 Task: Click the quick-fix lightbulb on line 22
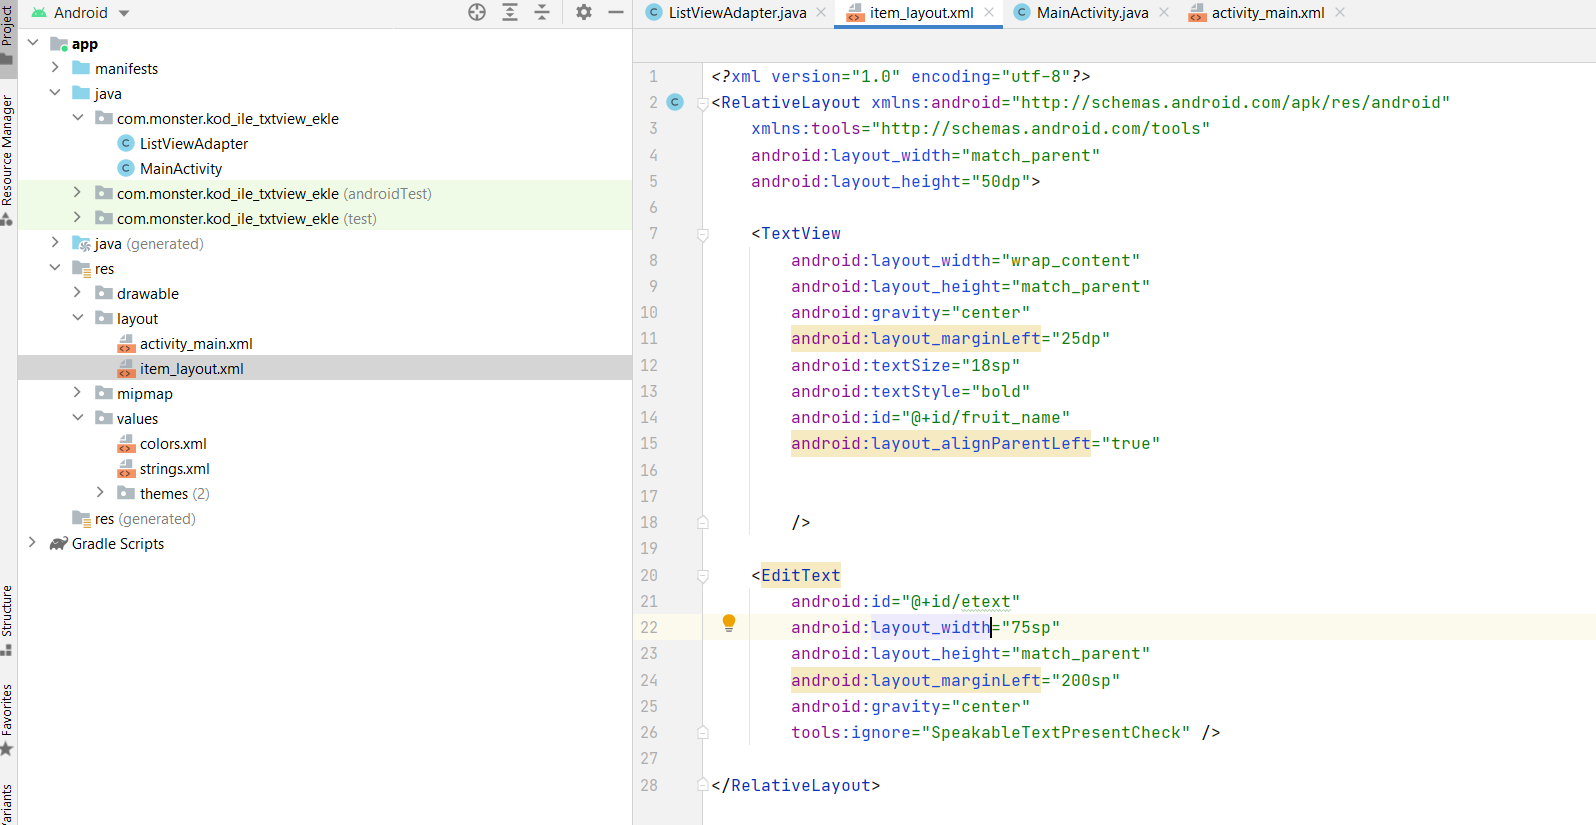729,623
